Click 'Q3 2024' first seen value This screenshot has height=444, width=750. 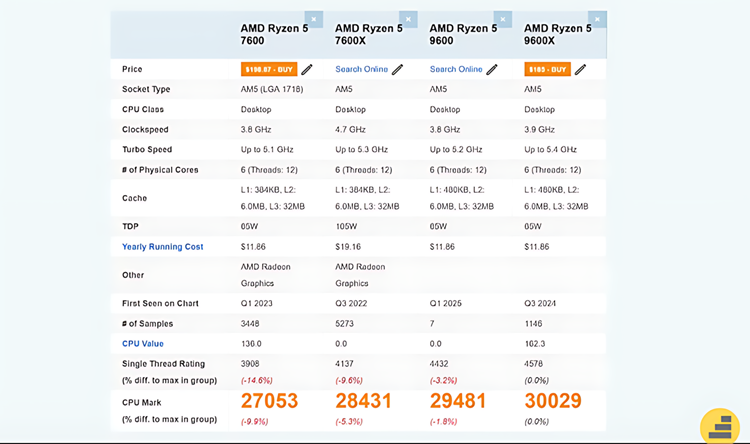click(540, 303)
